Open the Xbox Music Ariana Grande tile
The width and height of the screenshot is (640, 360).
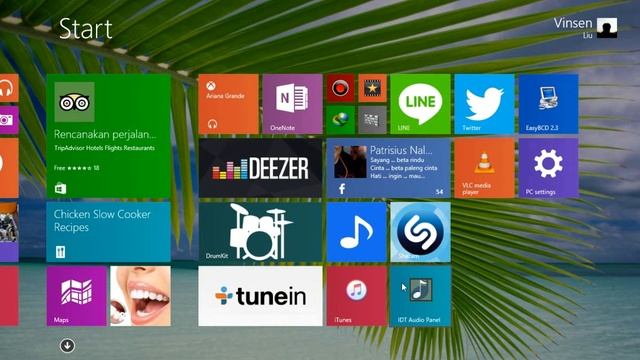pyautogui.click(x=229, y=104)
